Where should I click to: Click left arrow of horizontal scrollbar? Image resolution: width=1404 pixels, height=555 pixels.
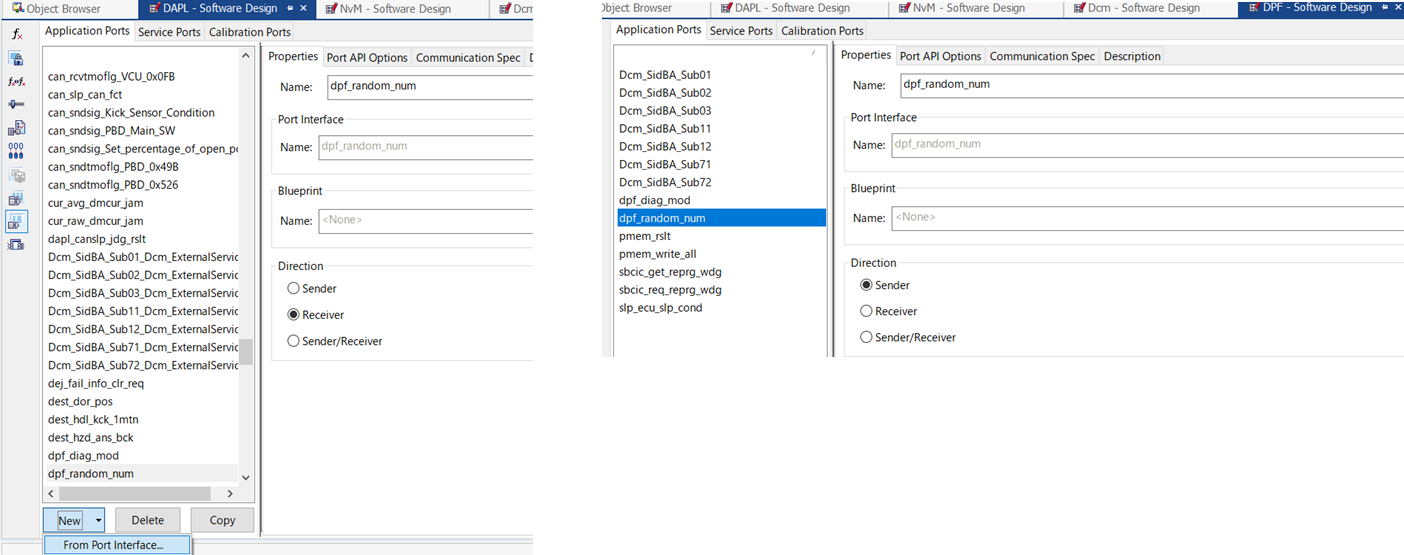50,494
